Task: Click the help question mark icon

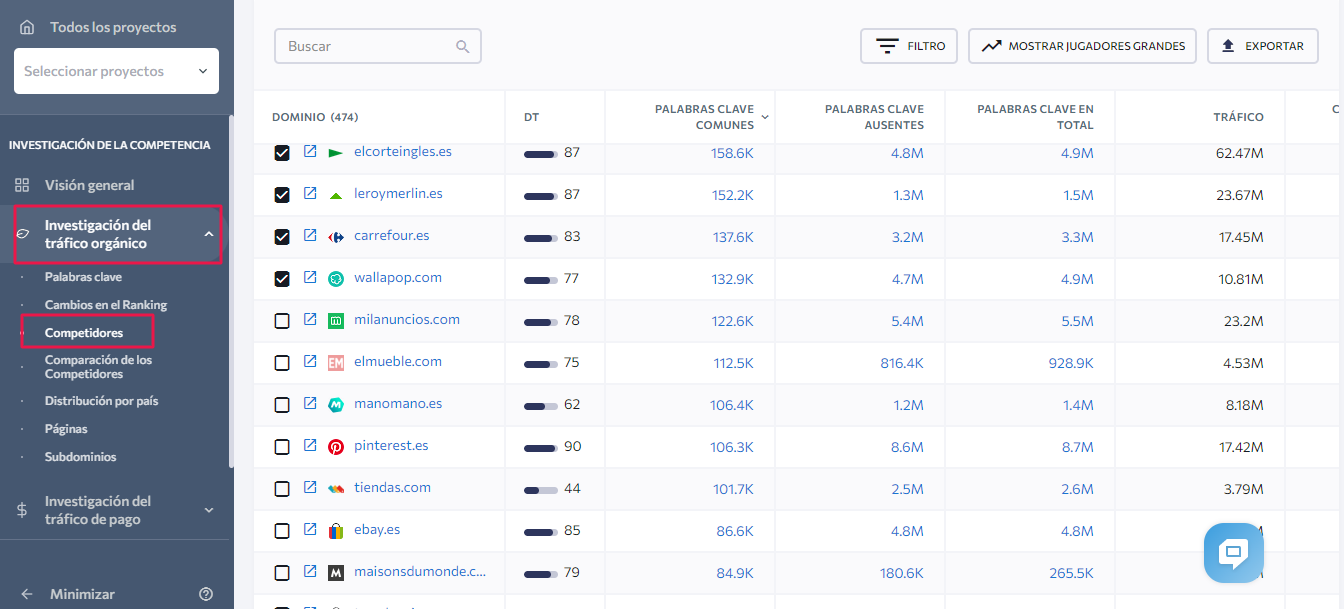Action: pos(206,594)
